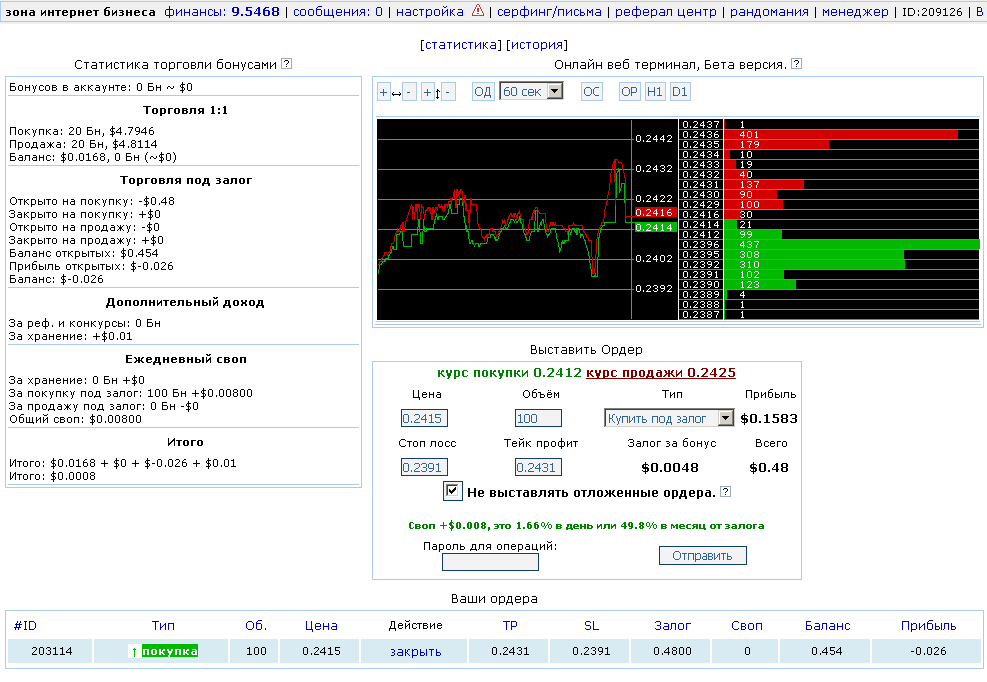Image resolution: width=987 pixels, height=682 pixels.
Task: Sort orders by SL column
Action: tap(591, 625)
